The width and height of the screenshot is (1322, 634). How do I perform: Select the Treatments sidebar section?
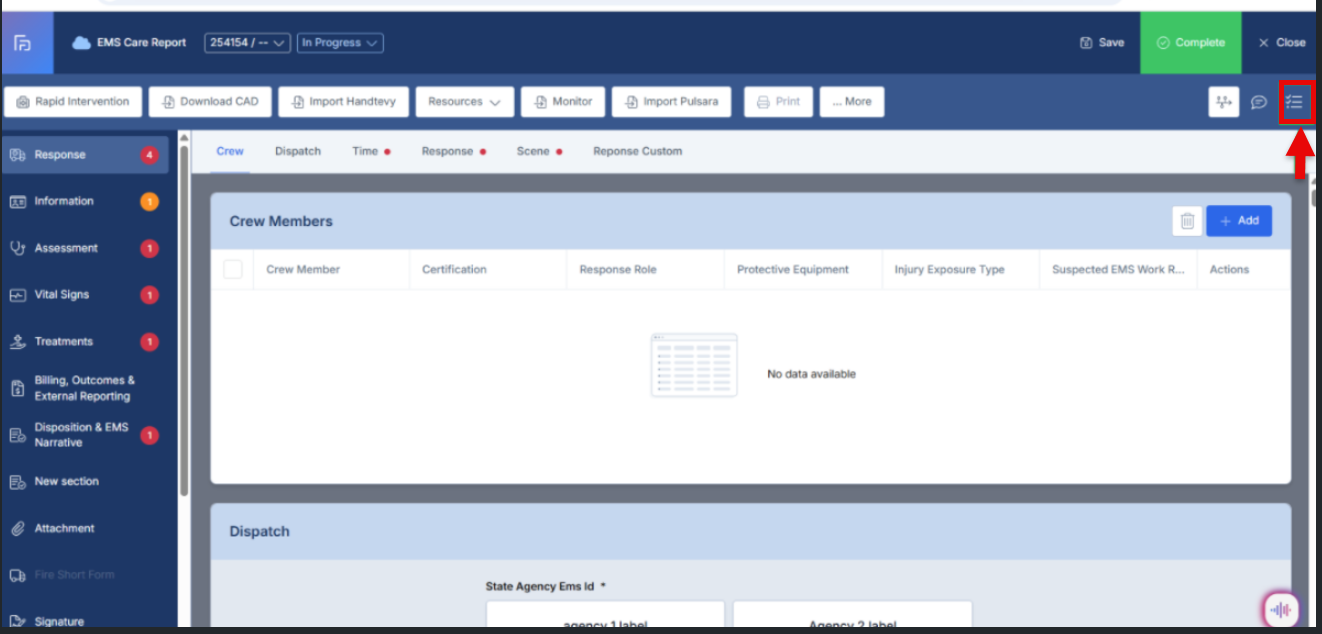coord(64,342)
